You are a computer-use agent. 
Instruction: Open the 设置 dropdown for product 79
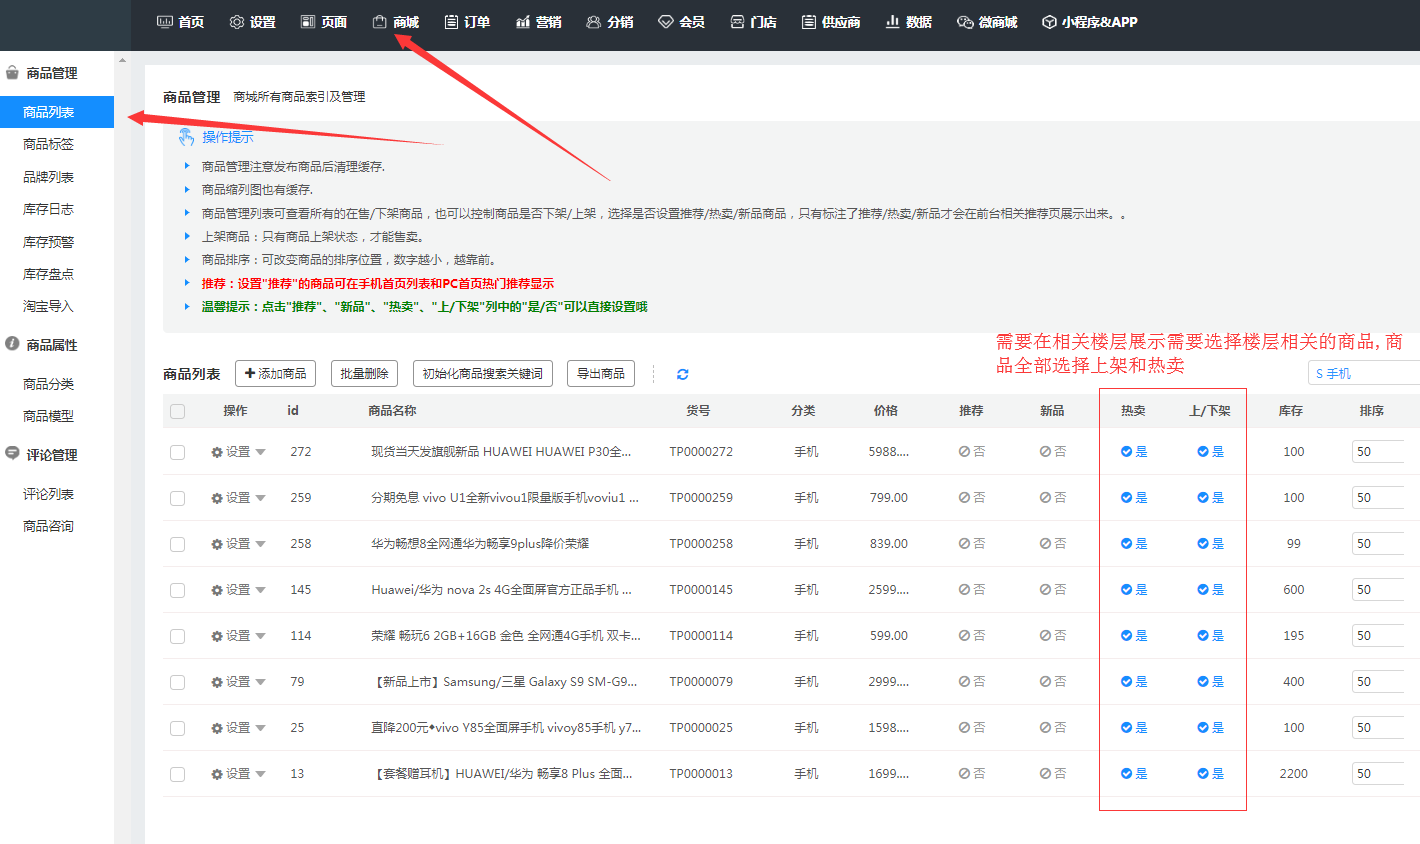(x=238, y=682)
